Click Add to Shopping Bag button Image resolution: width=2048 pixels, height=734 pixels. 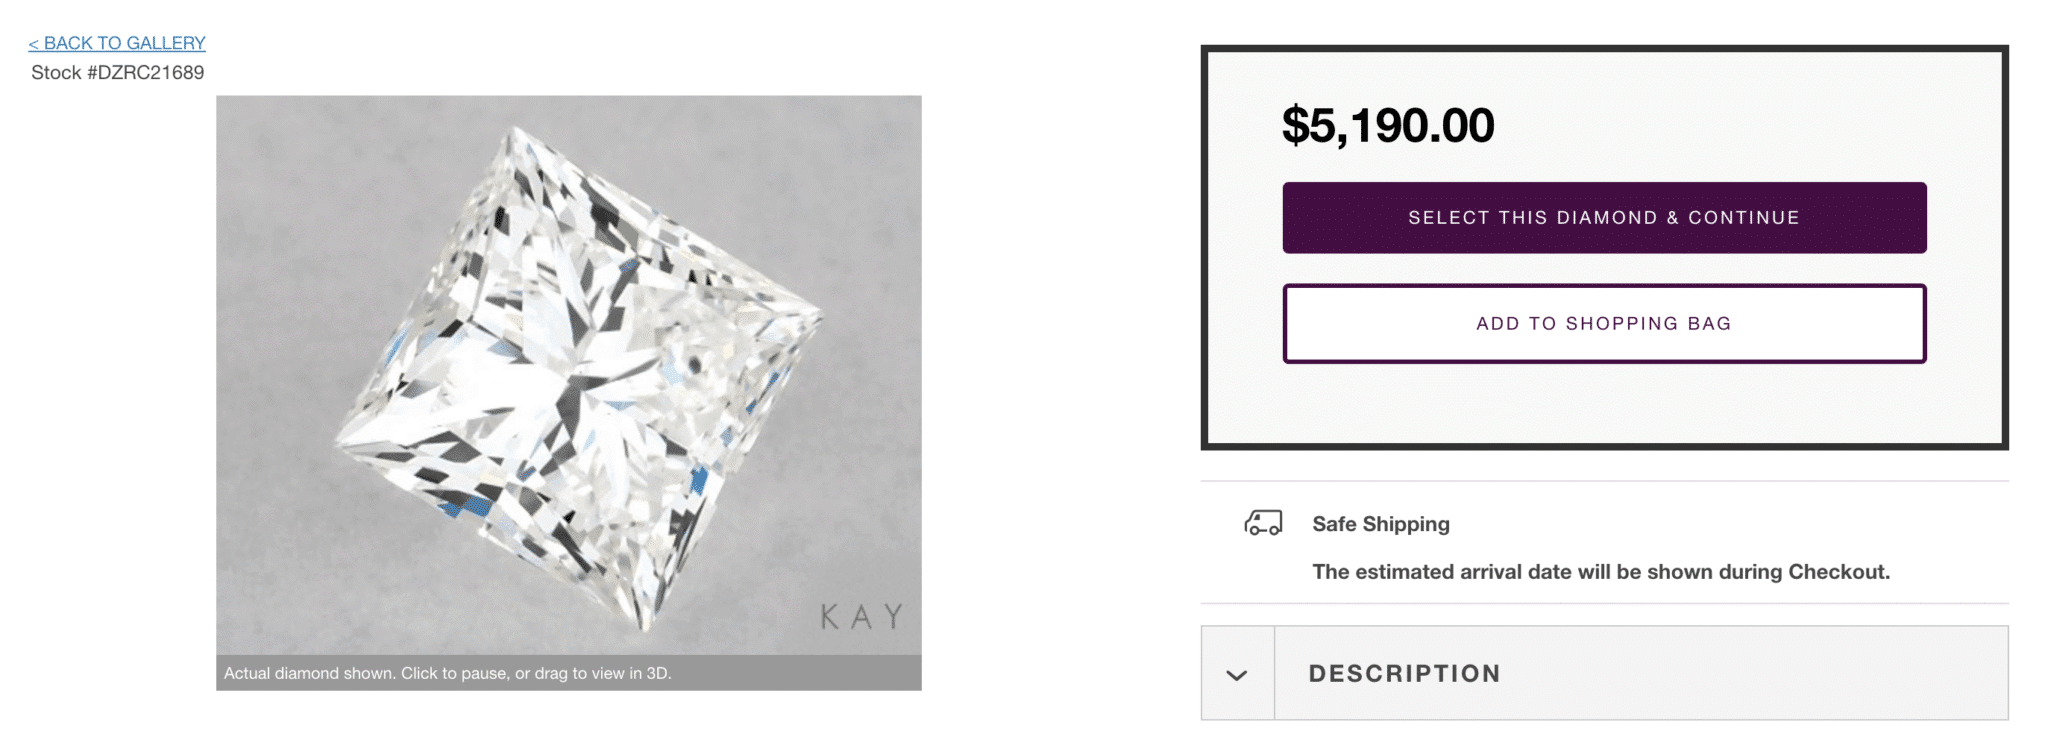click(x=1604, y=324)
